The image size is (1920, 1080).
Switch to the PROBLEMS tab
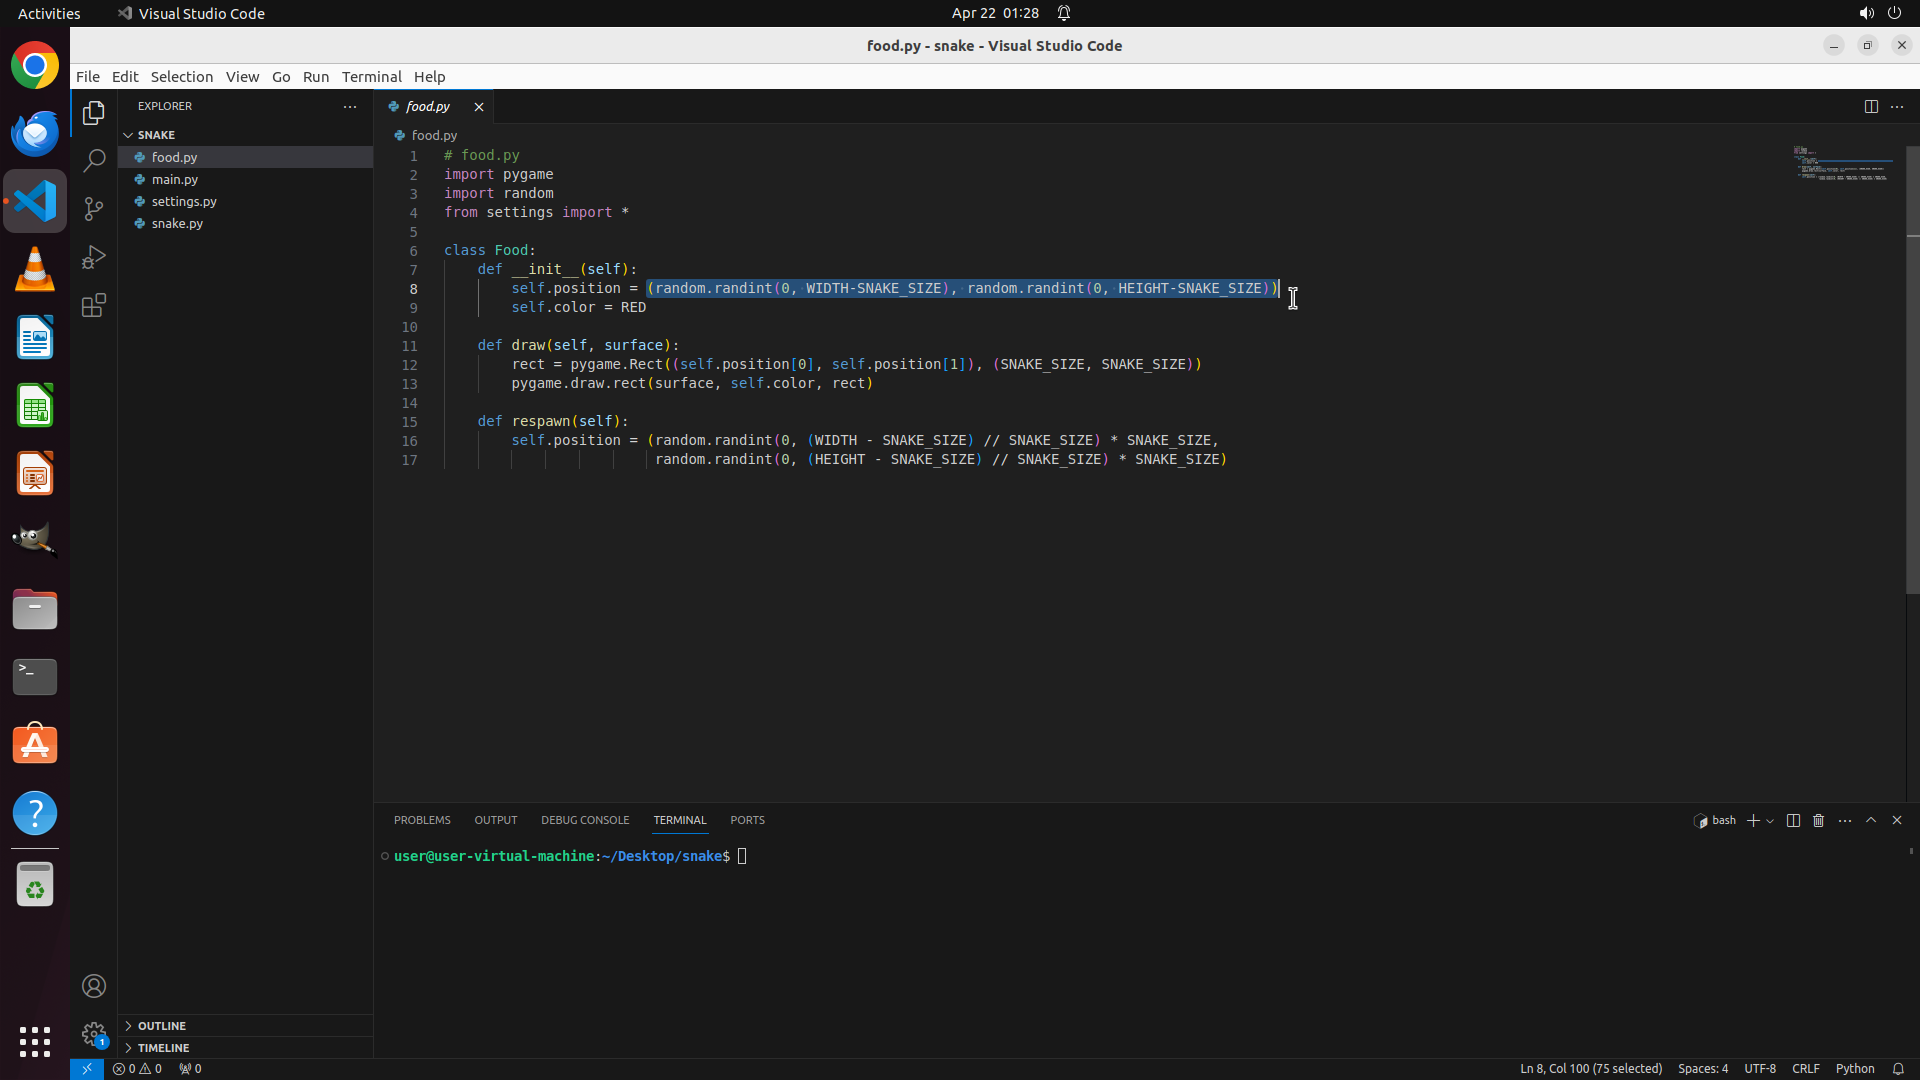[422, 820]
